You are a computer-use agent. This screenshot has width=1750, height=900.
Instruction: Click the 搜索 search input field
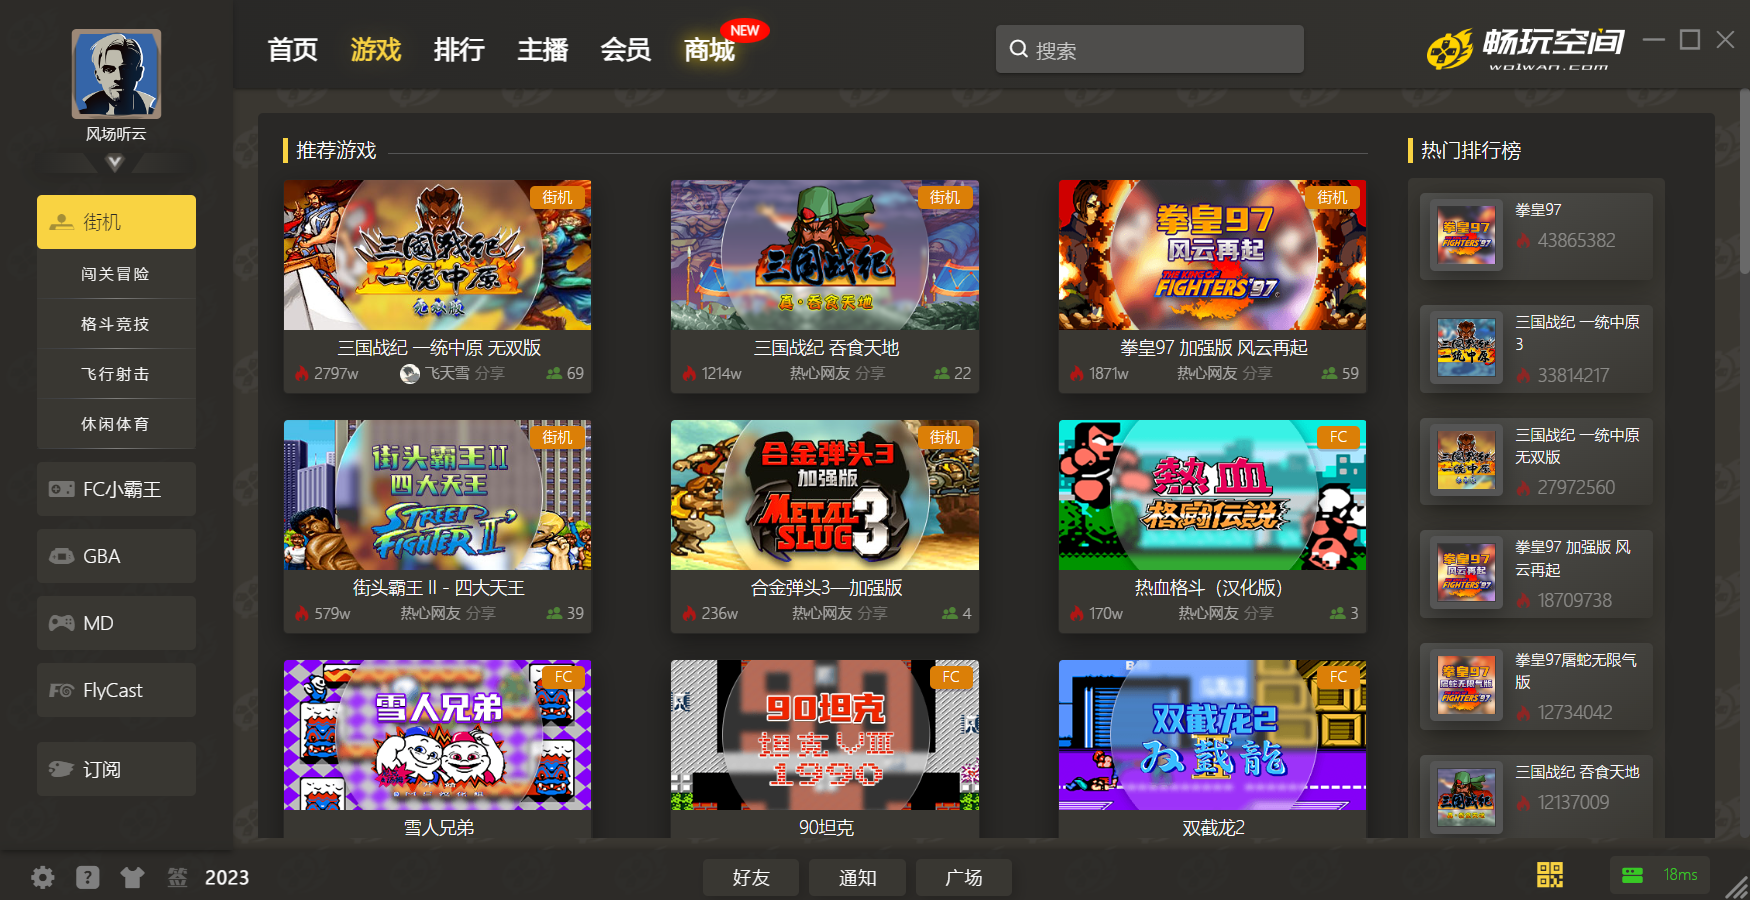pos(1150,49)
